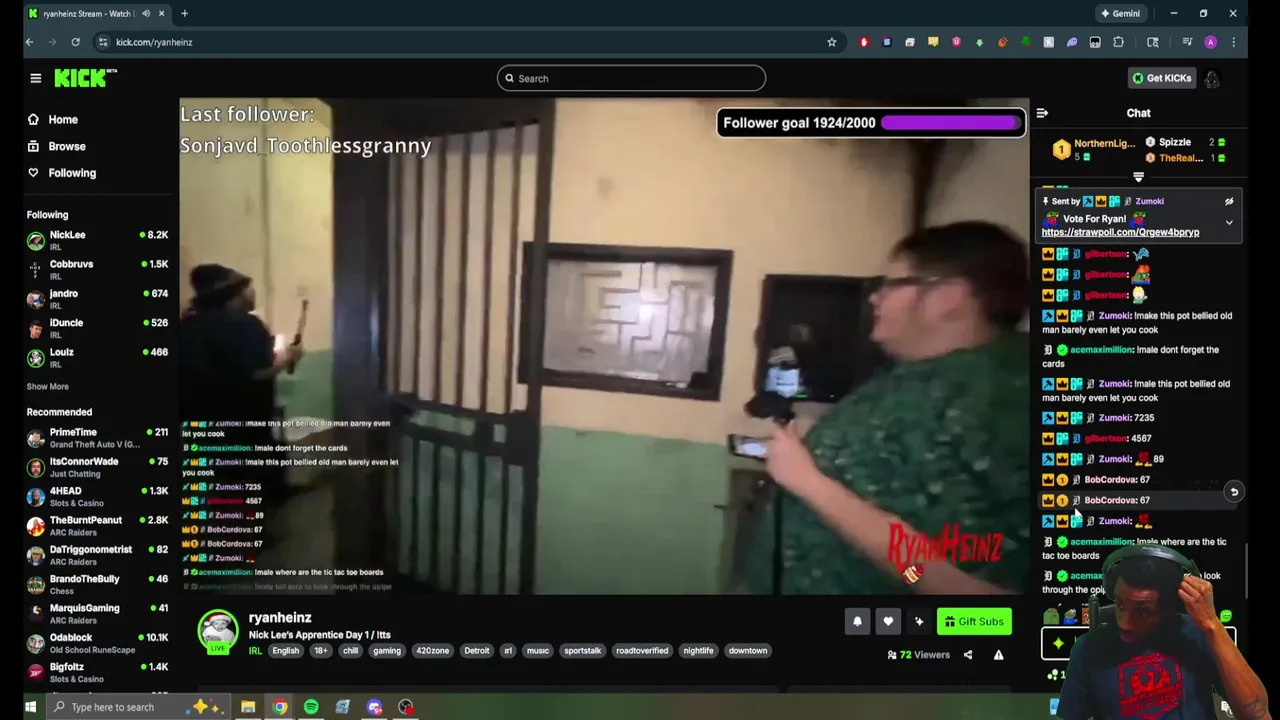Open Cobbruvs' channel in Following
Image resolution: width=1280 pixels, height=720 pixels.
coord(97,270)
